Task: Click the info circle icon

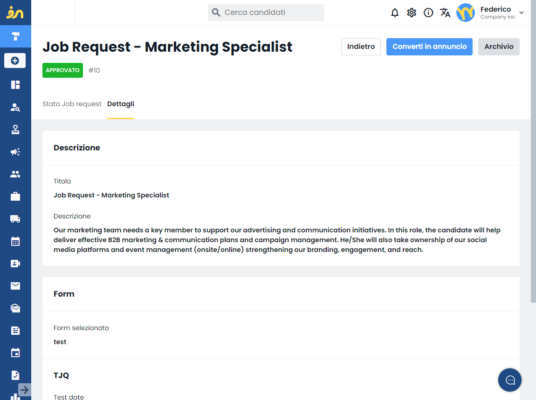Action: coord(428,13)
